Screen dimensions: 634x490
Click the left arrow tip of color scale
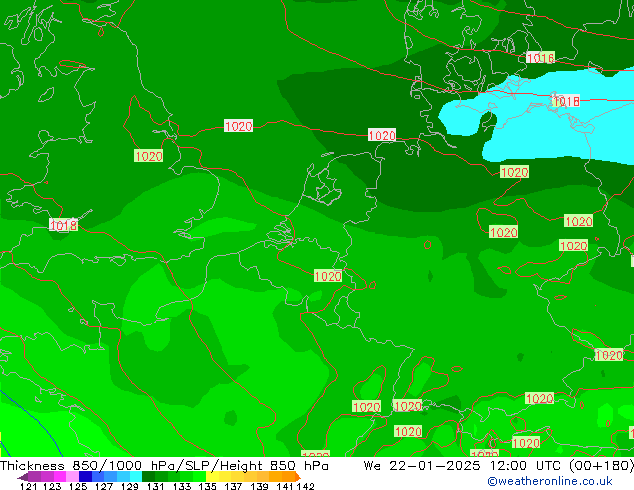(x=21, y=477)
